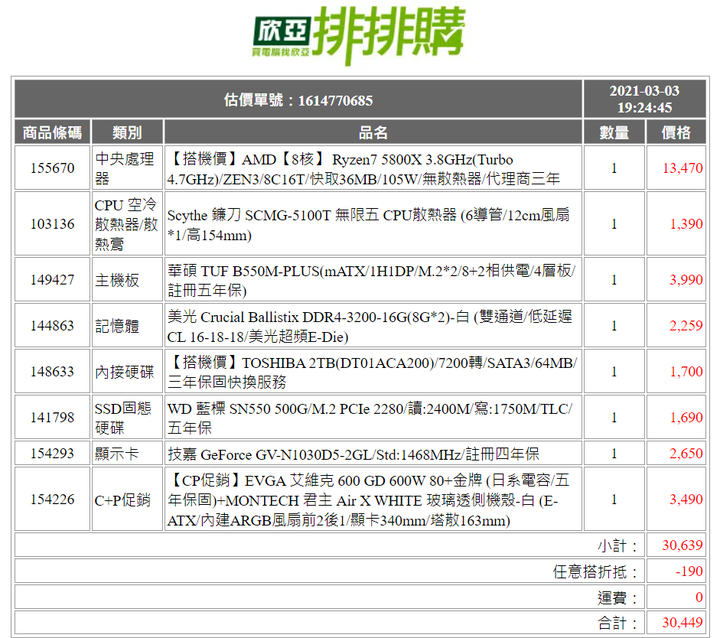The image size is (720, 638).
Task: Click the 任意搭折抵 label
Action: 596,572
